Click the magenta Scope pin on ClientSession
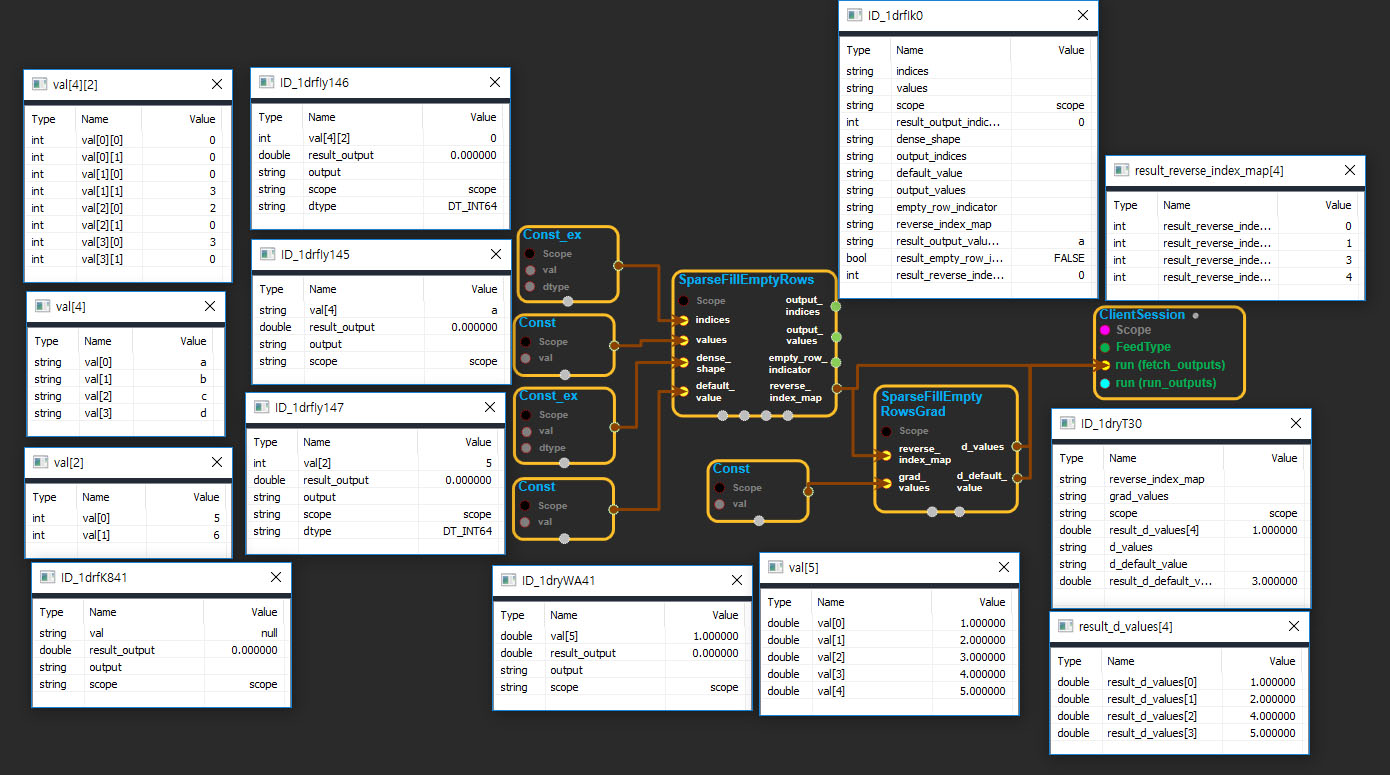The width and height of the screenshot is (1390, 775). coord(1105,330)
